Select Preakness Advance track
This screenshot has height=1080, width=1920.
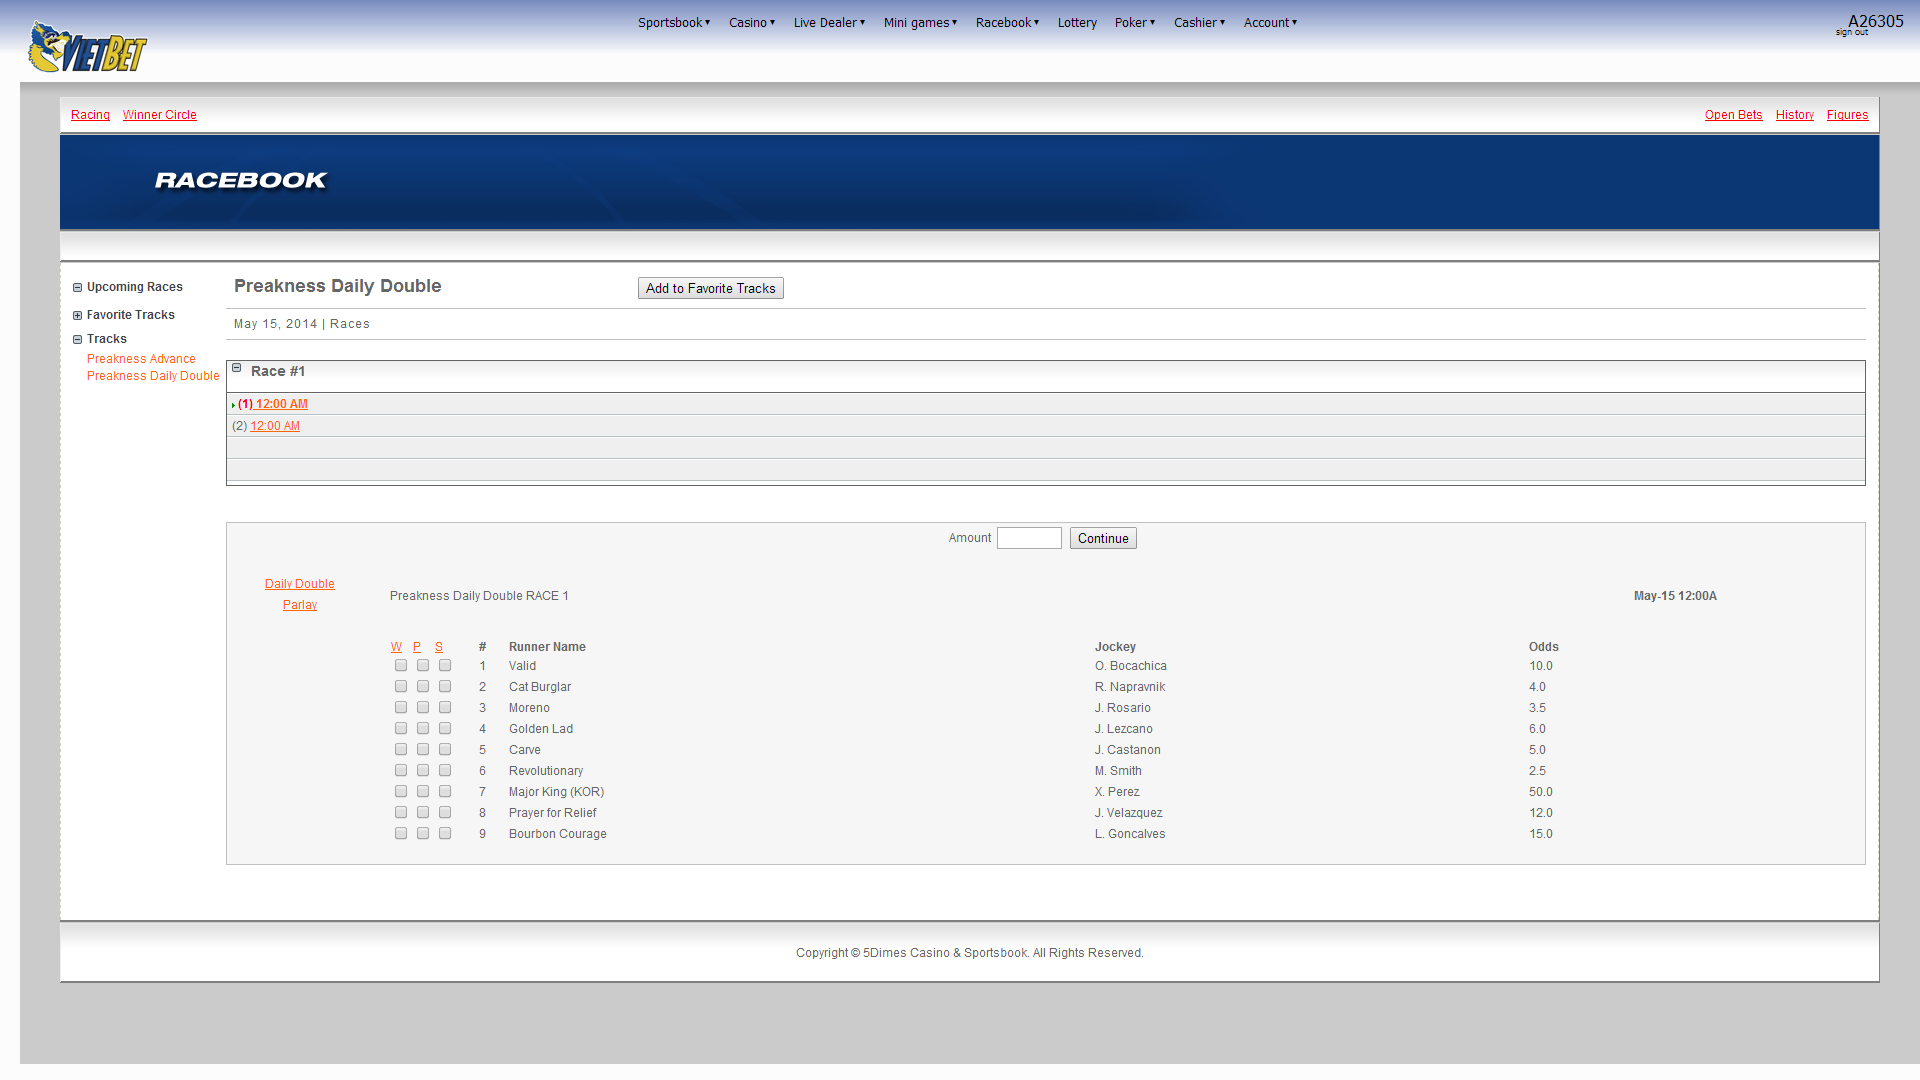(141, 359)
